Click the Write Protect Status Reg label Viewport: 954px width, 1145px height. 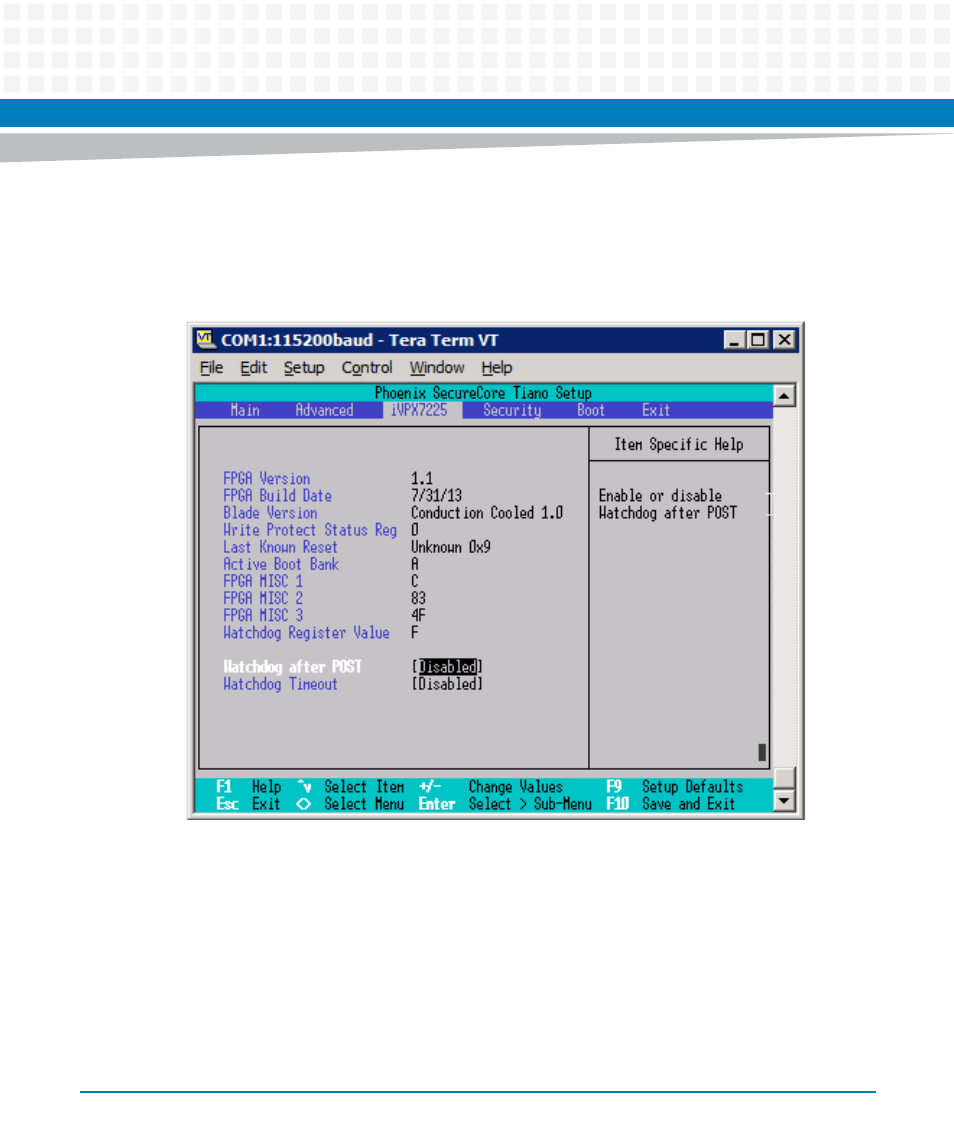click(x=310, y=530)
